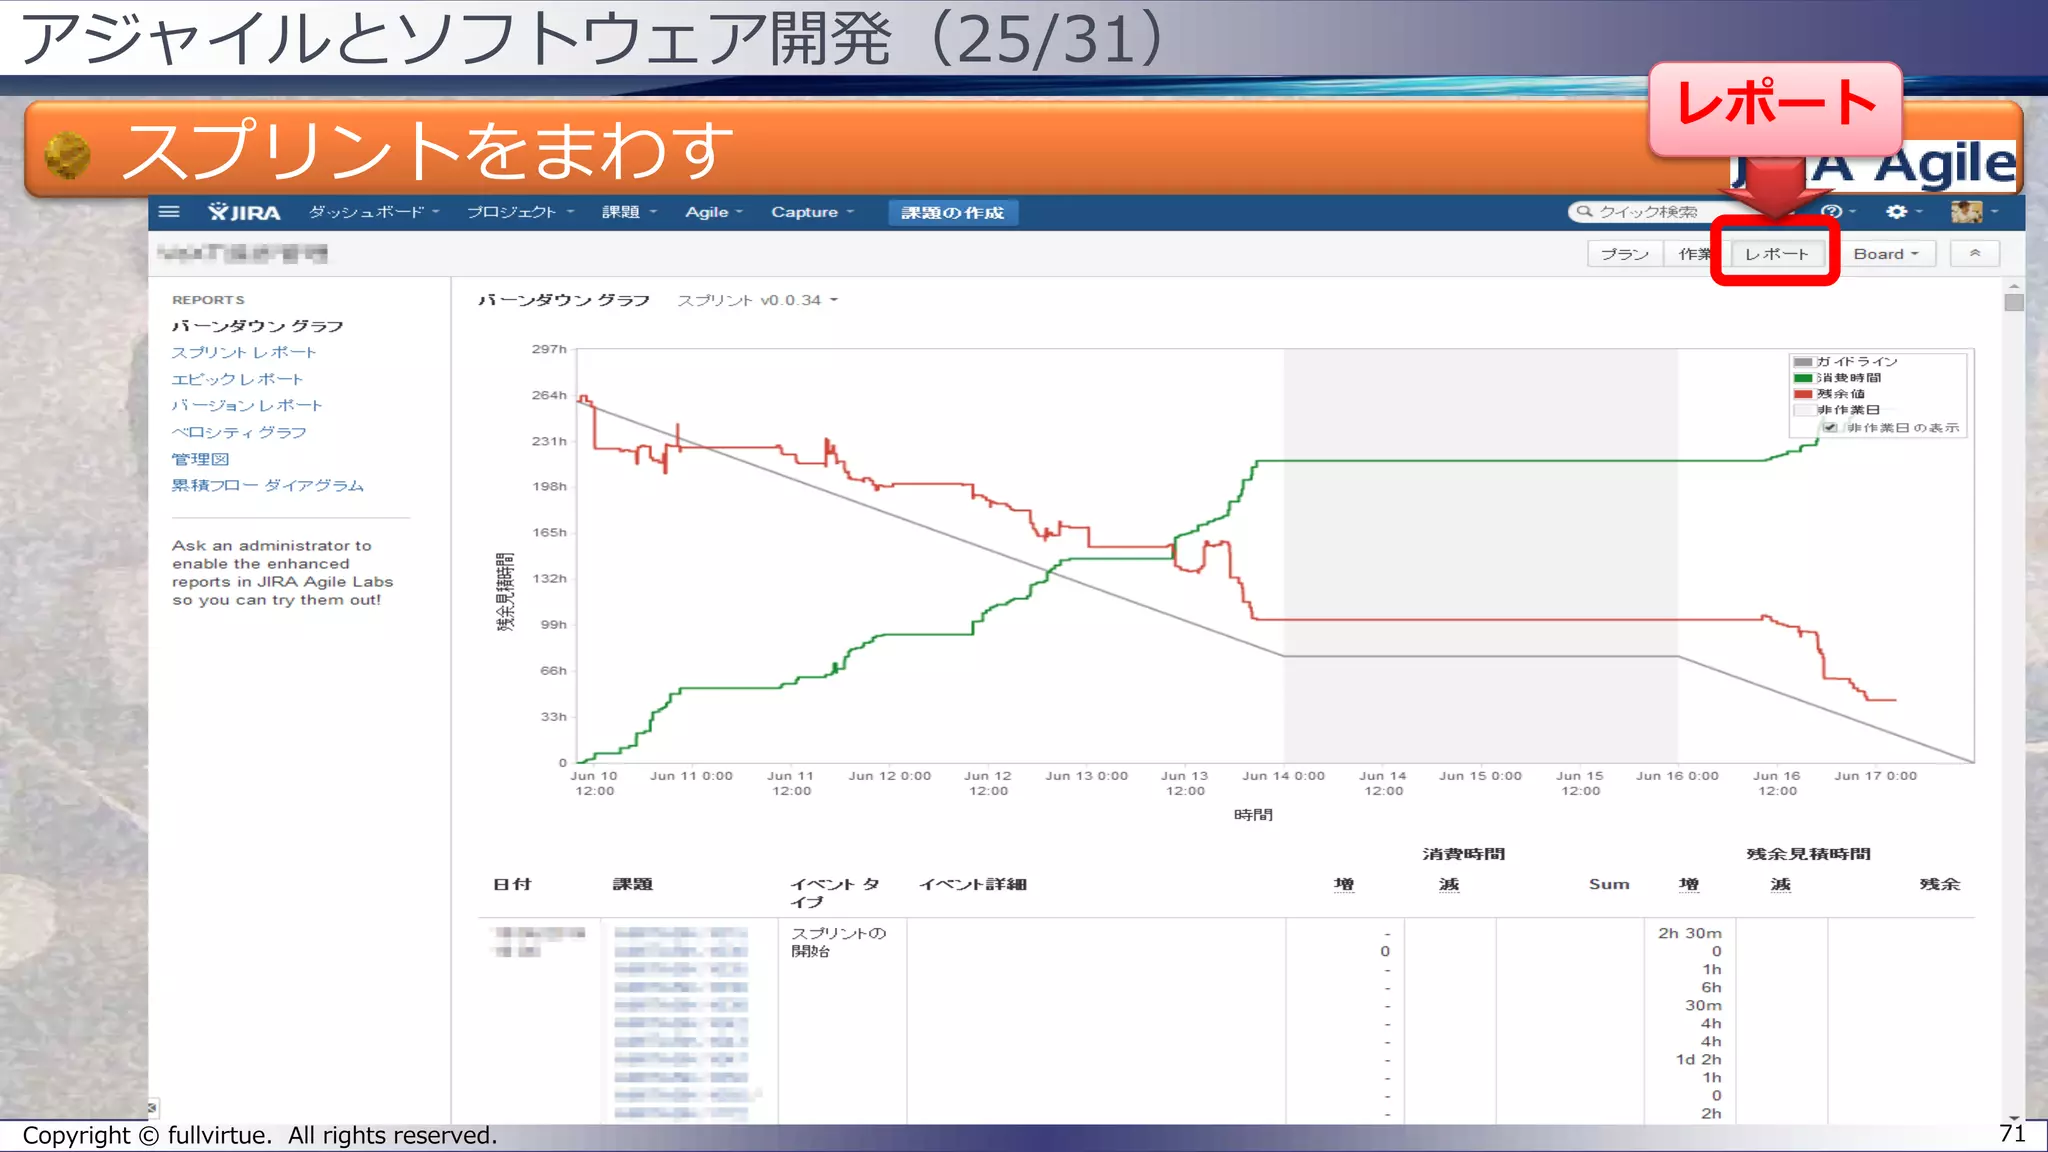Image resolution: width=2048 pixels, height=1152 pixels.
Task: Open the help question mark menu
Action: [x=1837, y=211]
